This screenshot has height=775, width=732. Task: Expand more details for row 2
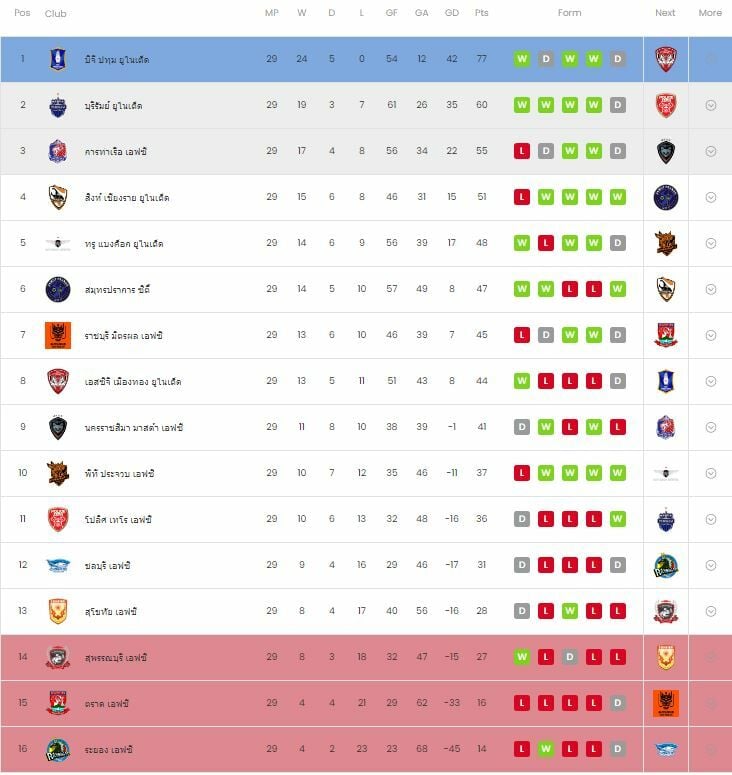[711, 105]
